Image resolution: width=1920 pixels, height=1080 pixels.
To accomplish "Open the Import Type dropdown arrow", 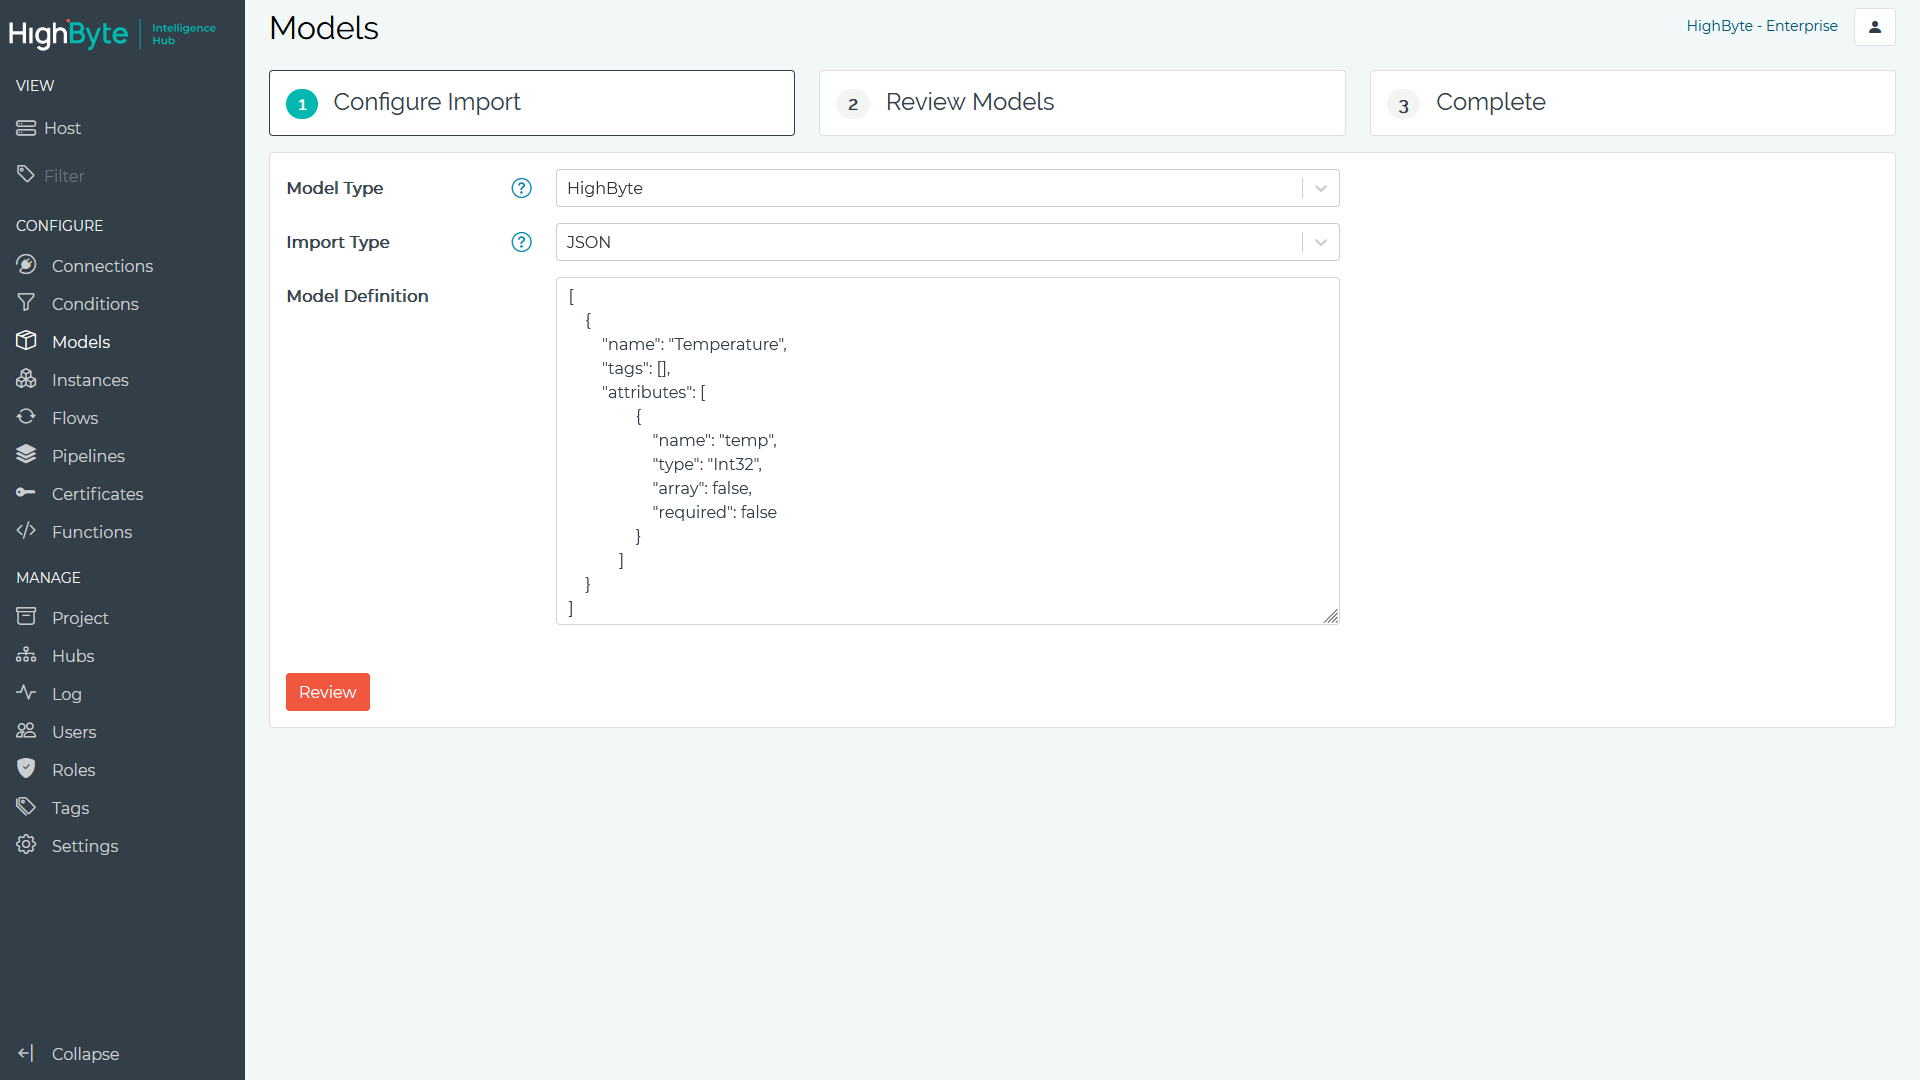I will (x=1321, y=242).
